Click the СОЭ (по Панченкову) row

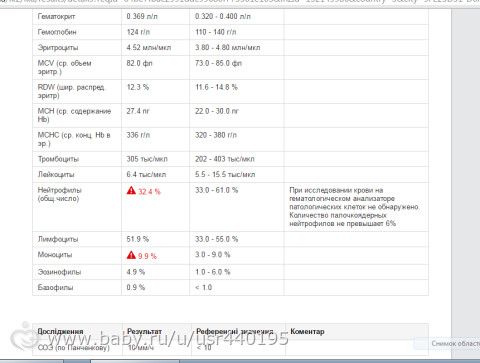[230, 348]
